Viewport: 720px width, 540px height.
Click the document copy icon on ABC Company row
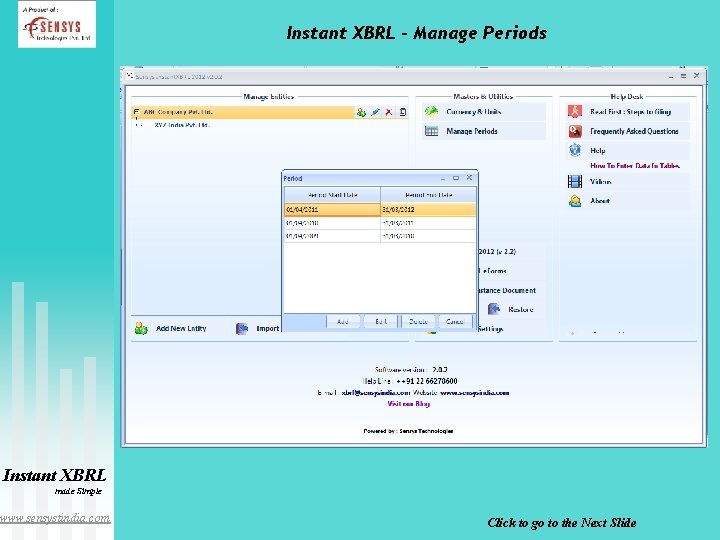coord(403,112)
